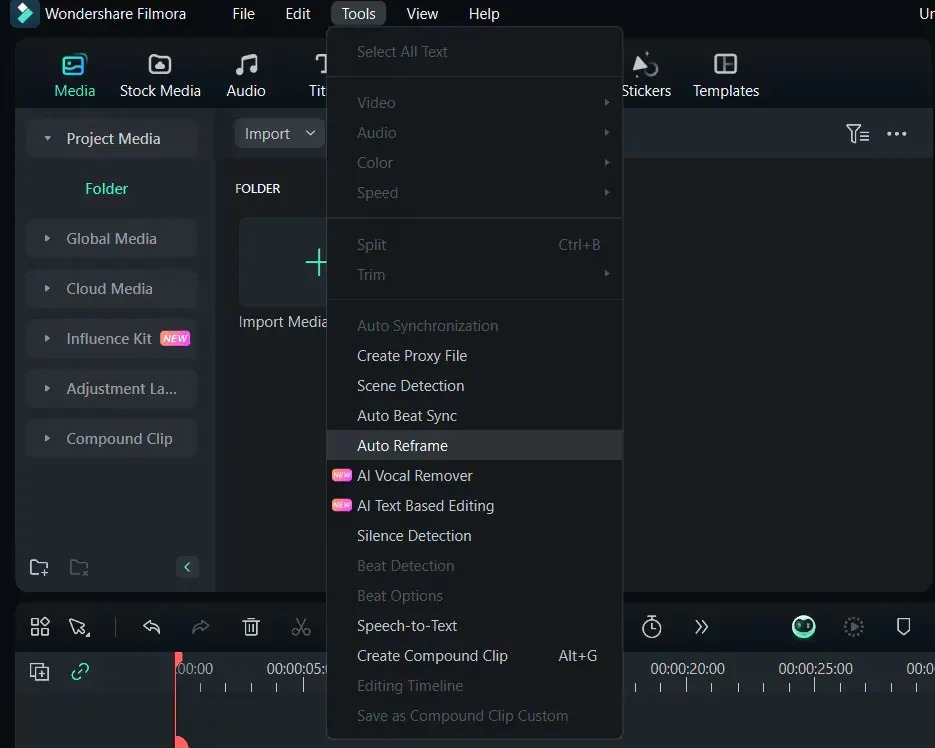Click the delete trash icon
Image resolution: width=935 pixels, height=748 pixels.
pyautogui.click(x=251, y=627)
